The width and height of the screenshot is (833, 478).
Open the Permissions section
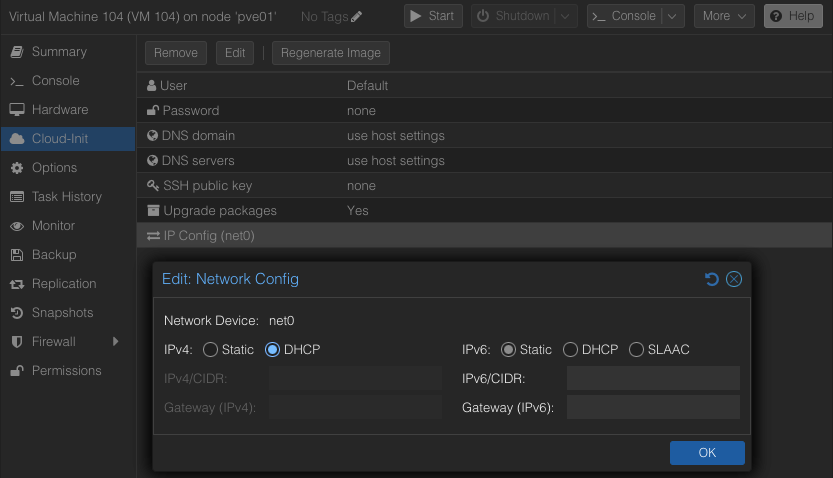[66, 371]
